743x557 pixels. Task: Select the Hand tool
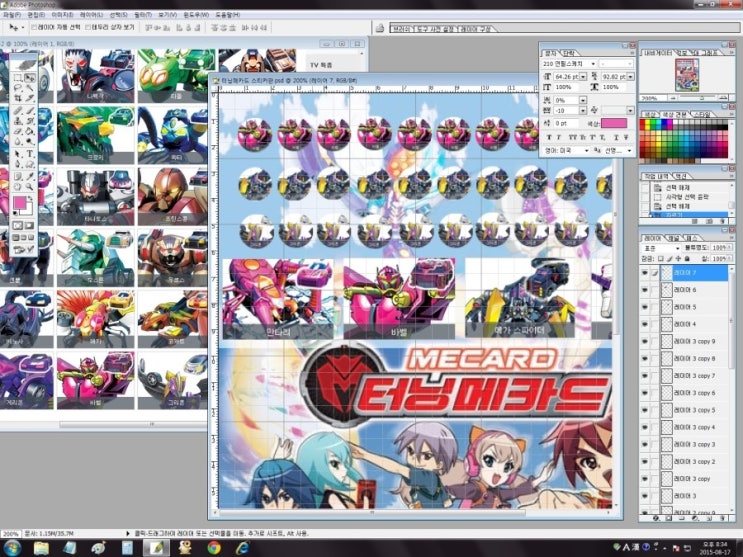(18, 187)
